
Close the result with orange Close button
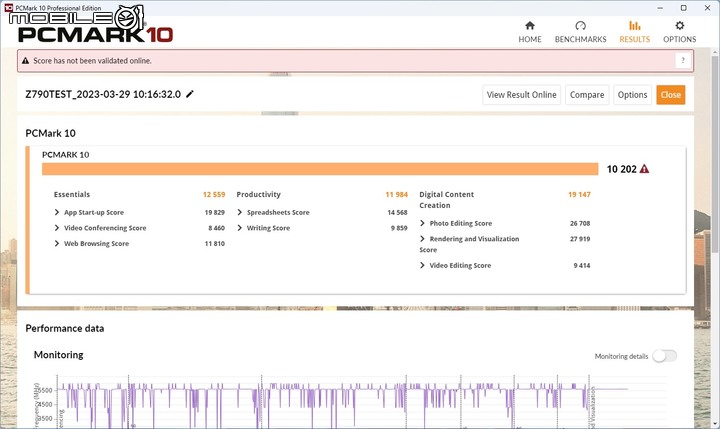[671, 95]
